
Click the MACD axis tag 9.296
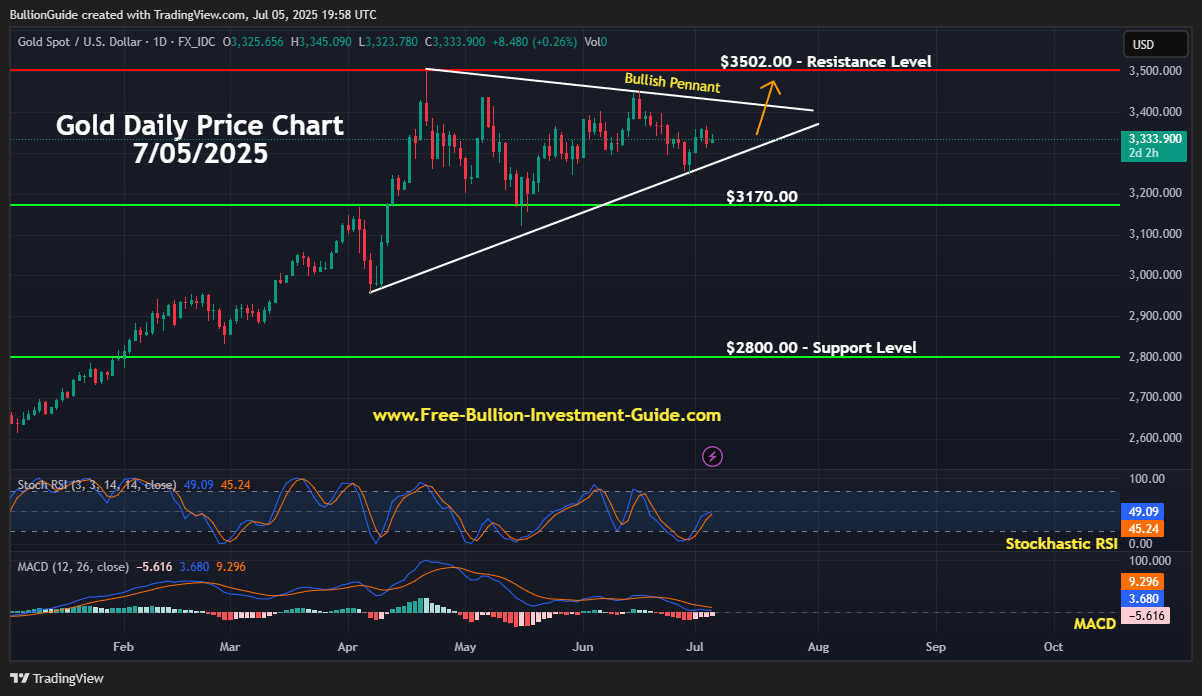point(1142,581)
